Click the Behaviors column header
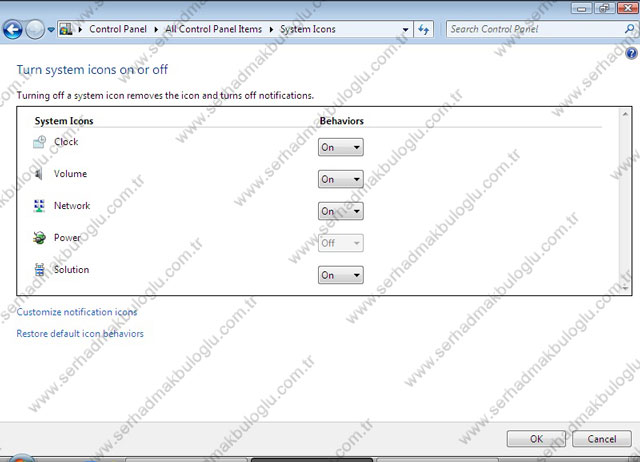This screenshot has height=462, width=640. pos(341,121)
